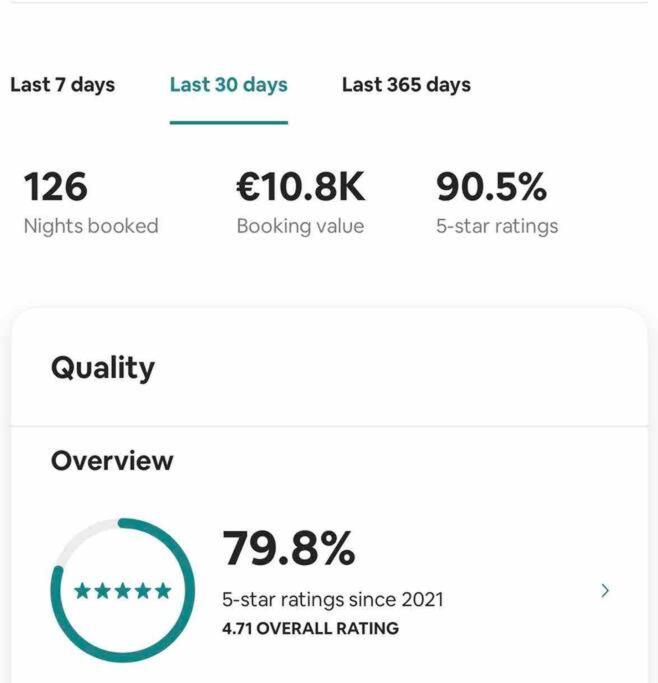Open the 5-star ratings since 2021 text
This screenshot has height=683, width=658.
332,600
